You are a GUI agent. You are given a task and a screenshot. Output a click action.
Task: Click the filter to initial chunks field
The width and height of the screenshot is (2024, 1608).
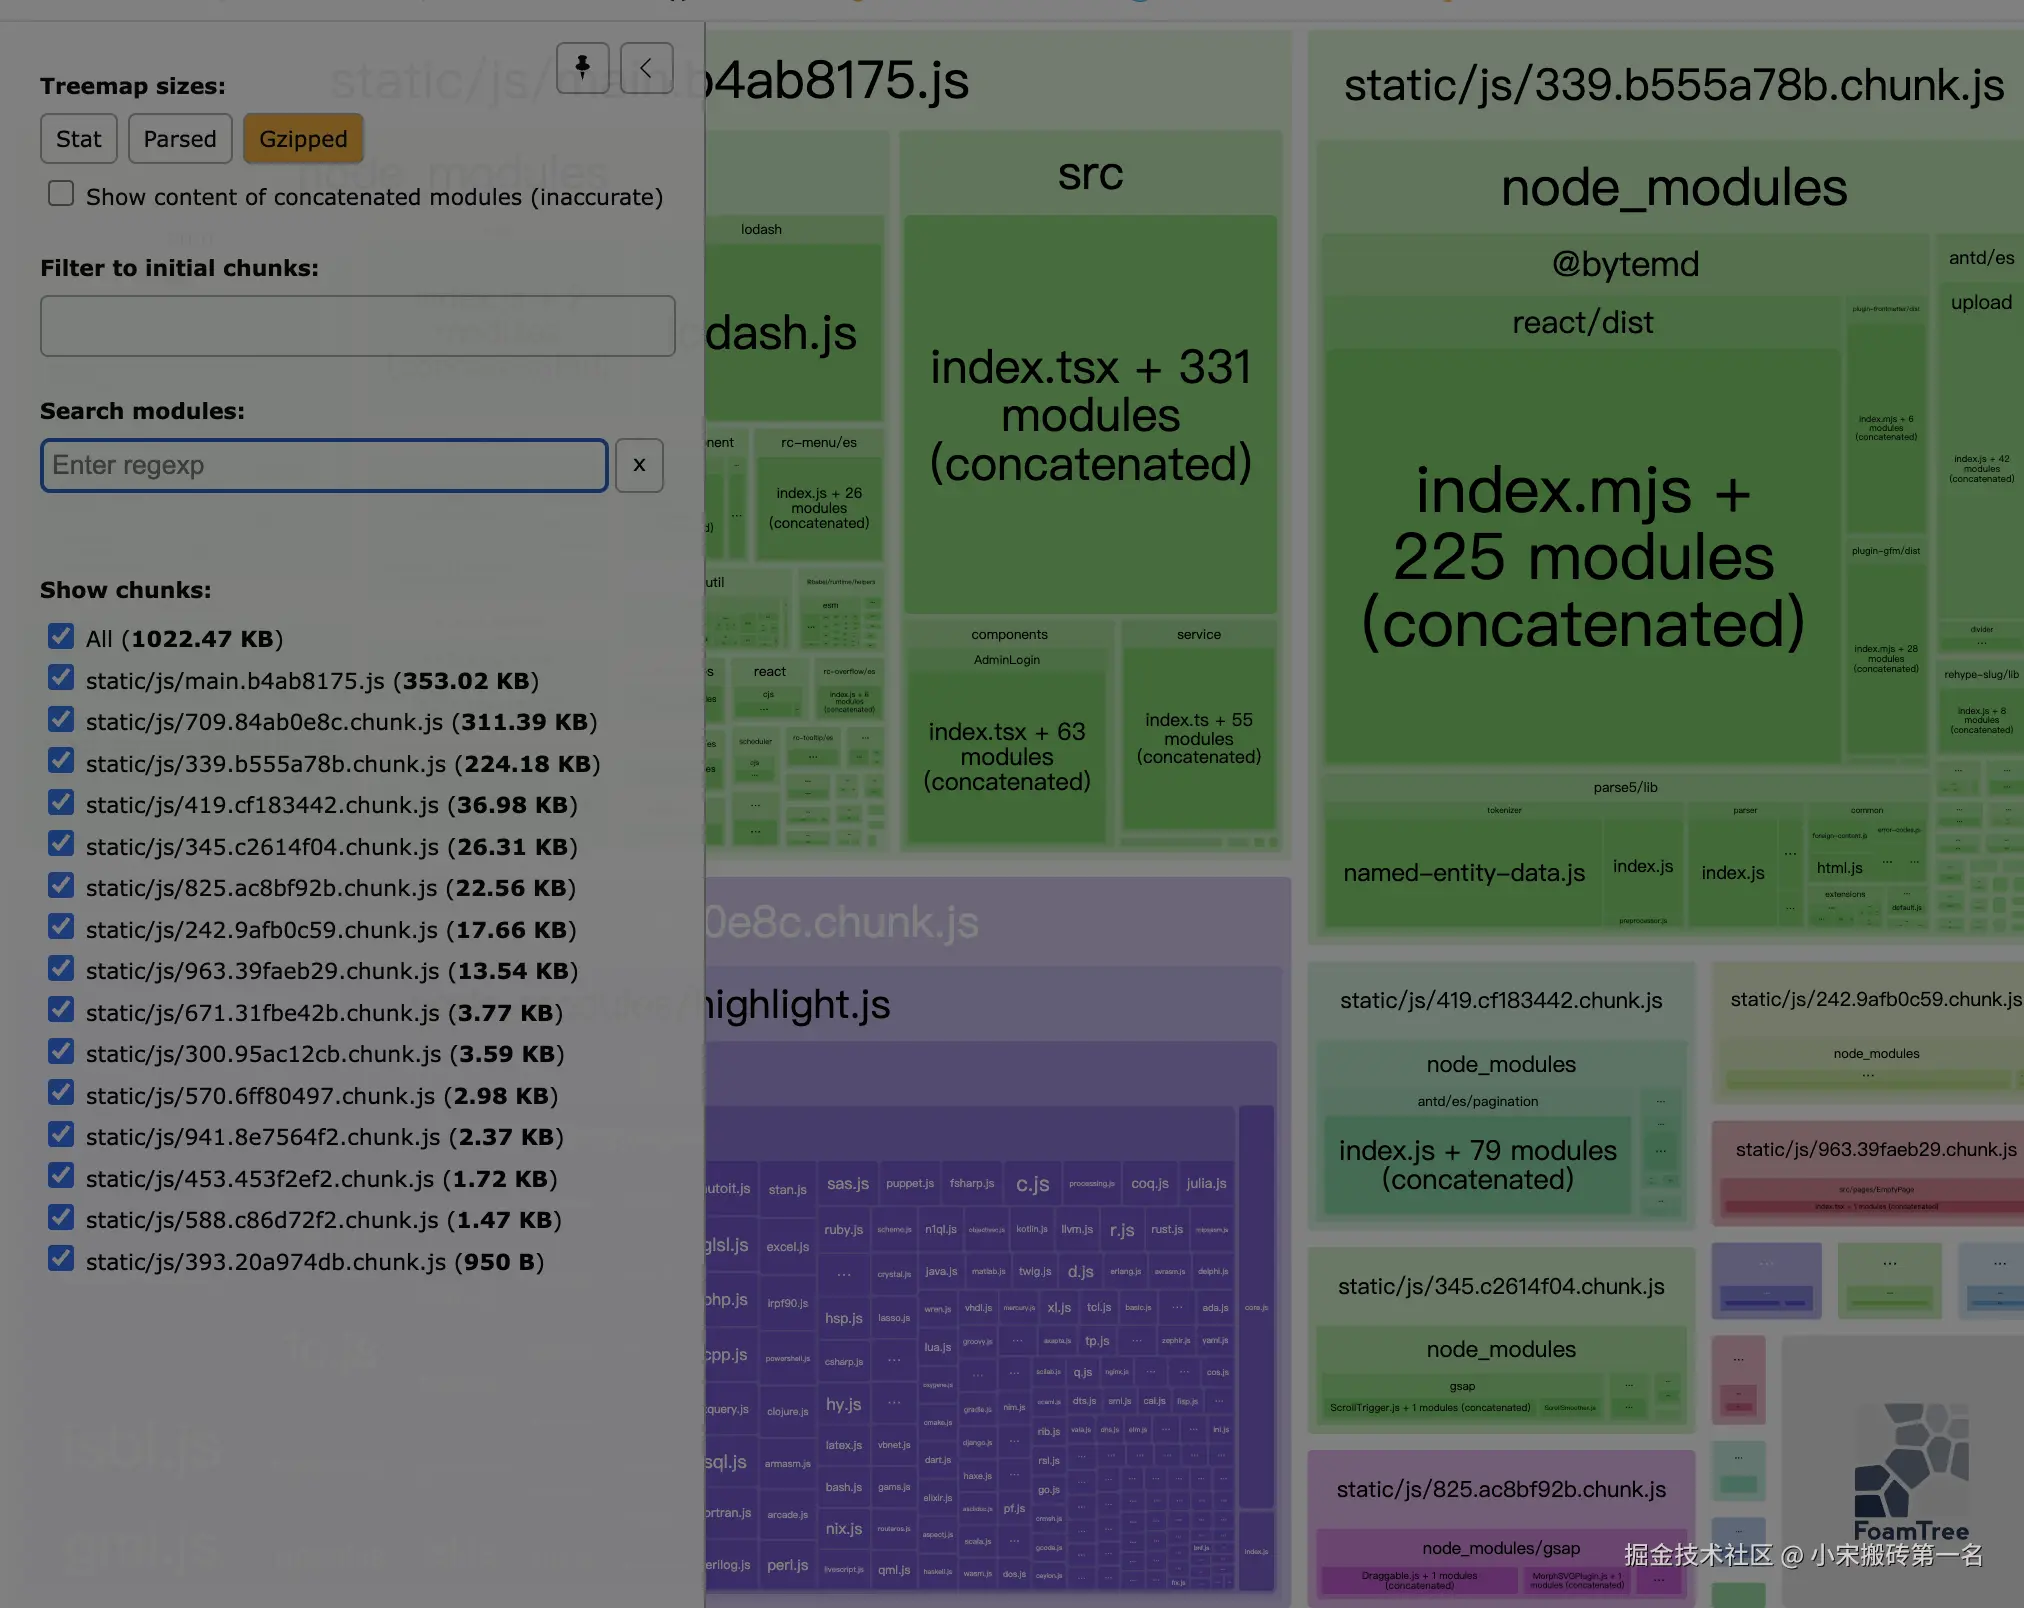click(357, 326)
